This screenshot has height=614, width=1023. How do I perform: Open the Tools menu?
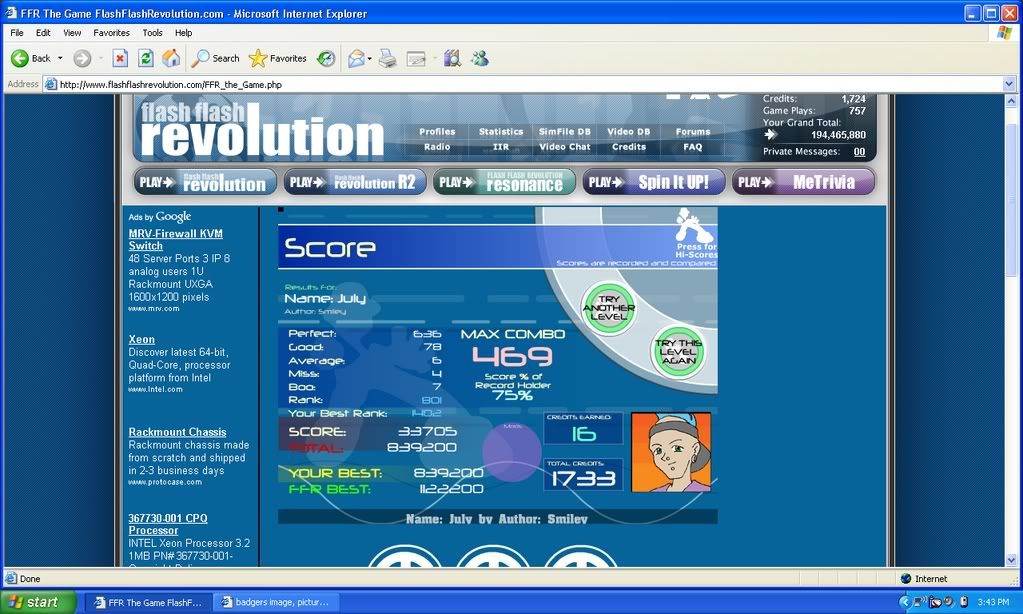click(152, 33)
